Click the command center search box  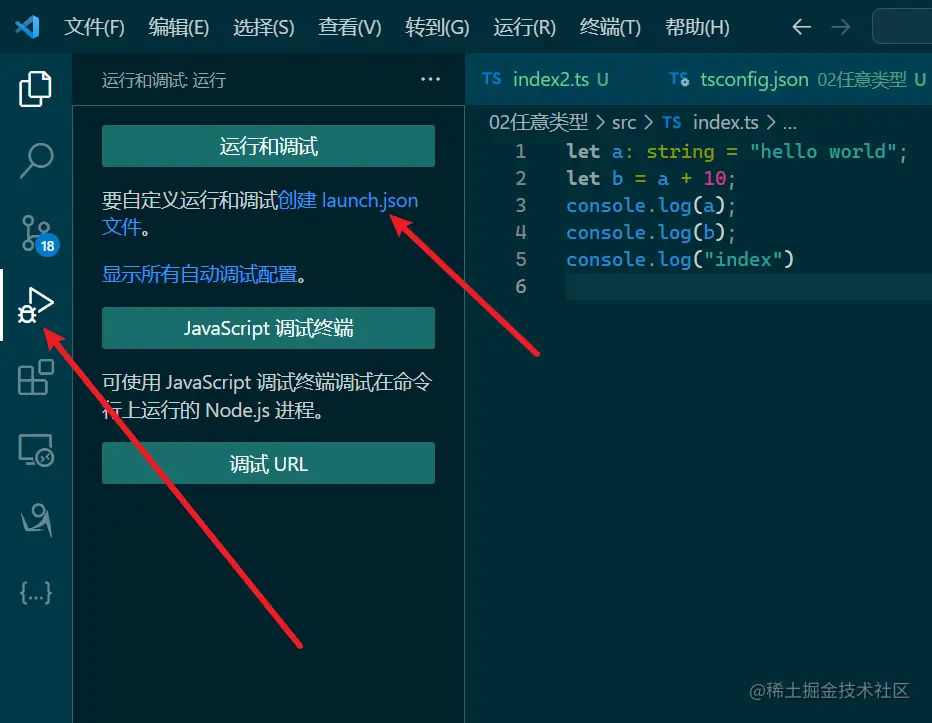click(902, 27)
